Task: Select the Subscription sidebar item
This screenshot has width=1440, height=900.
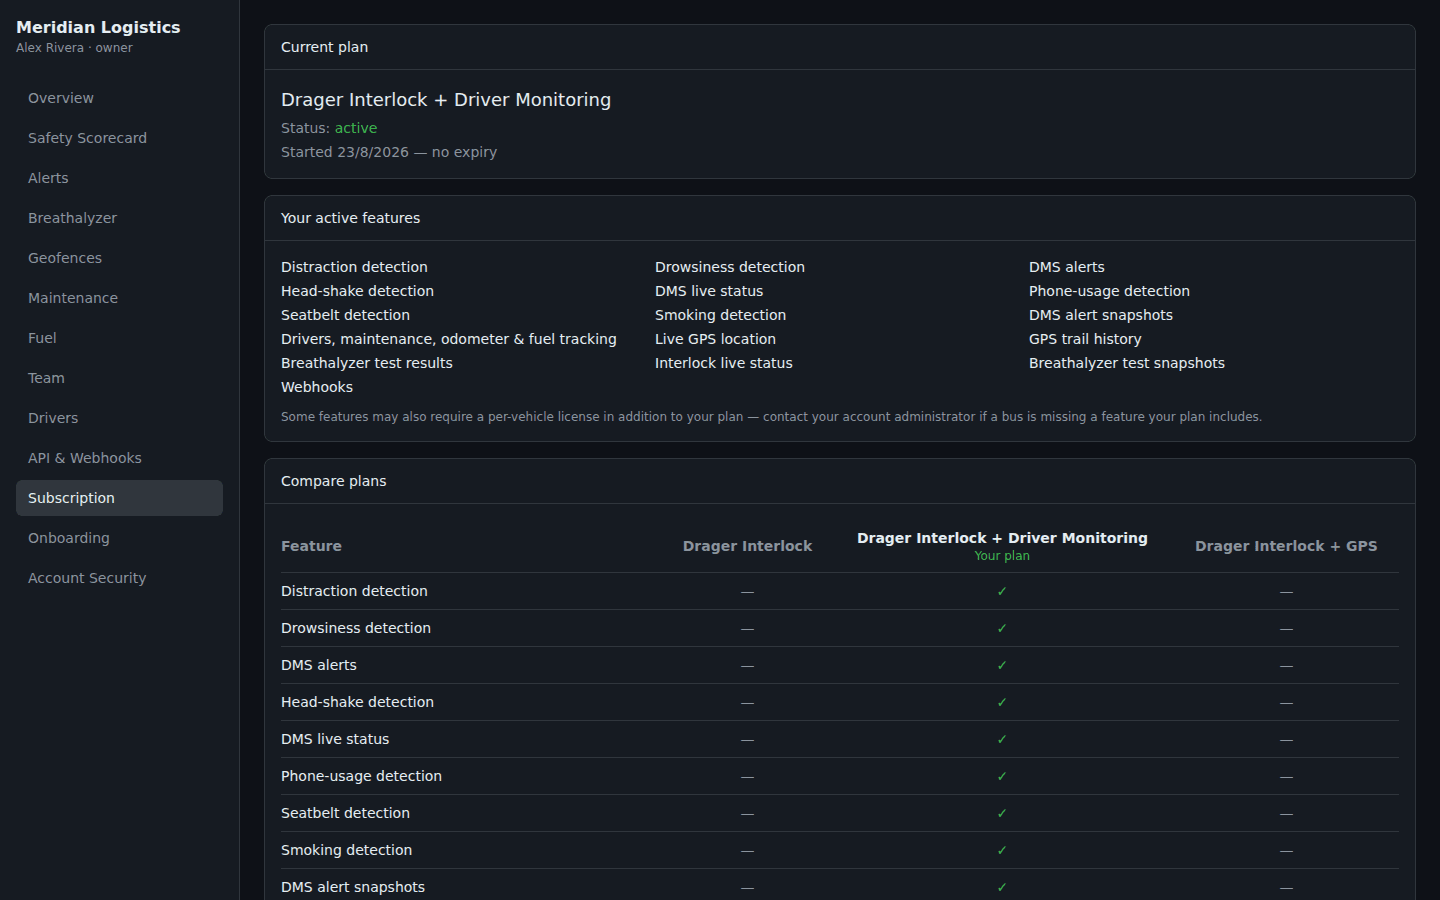Action: (x=119, y=498)
